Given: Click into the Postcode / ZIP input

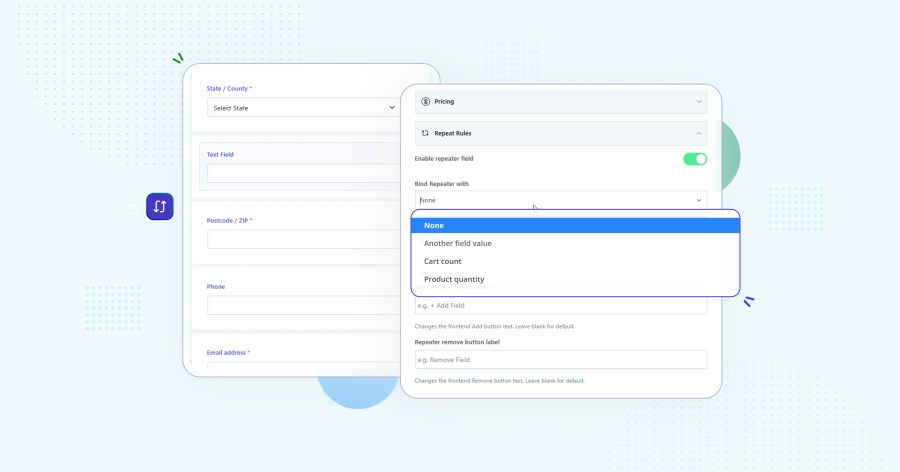Looking at the screenshot, I should [x=303, y=239].
